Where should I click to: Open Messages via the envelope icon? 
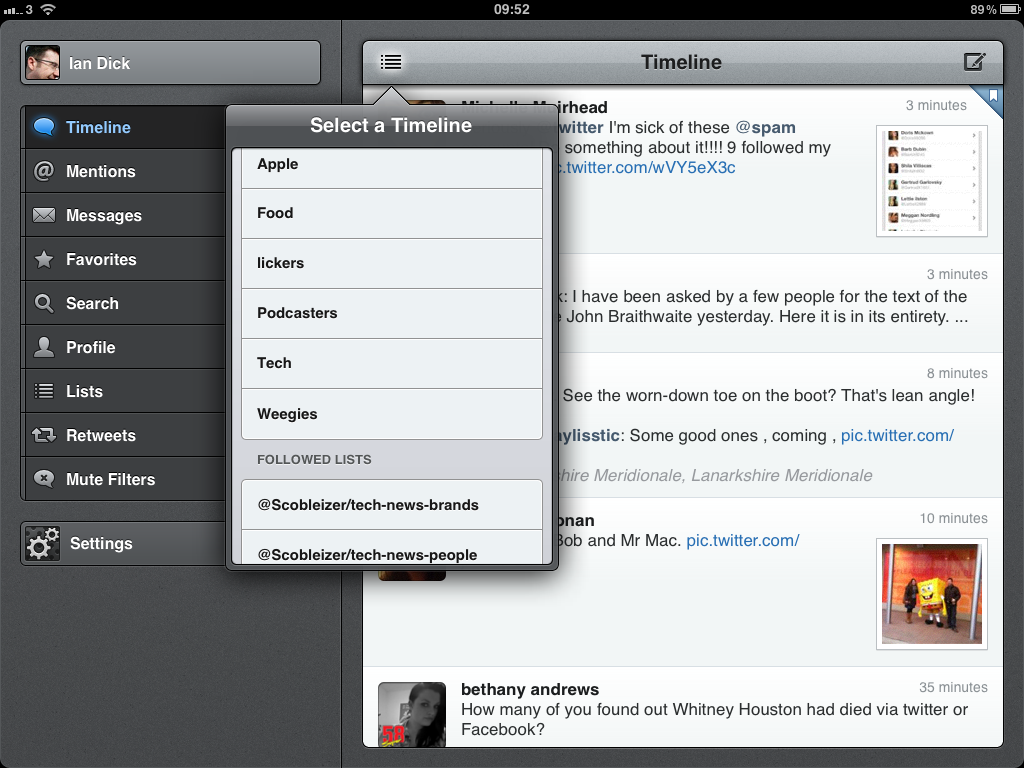44,215
